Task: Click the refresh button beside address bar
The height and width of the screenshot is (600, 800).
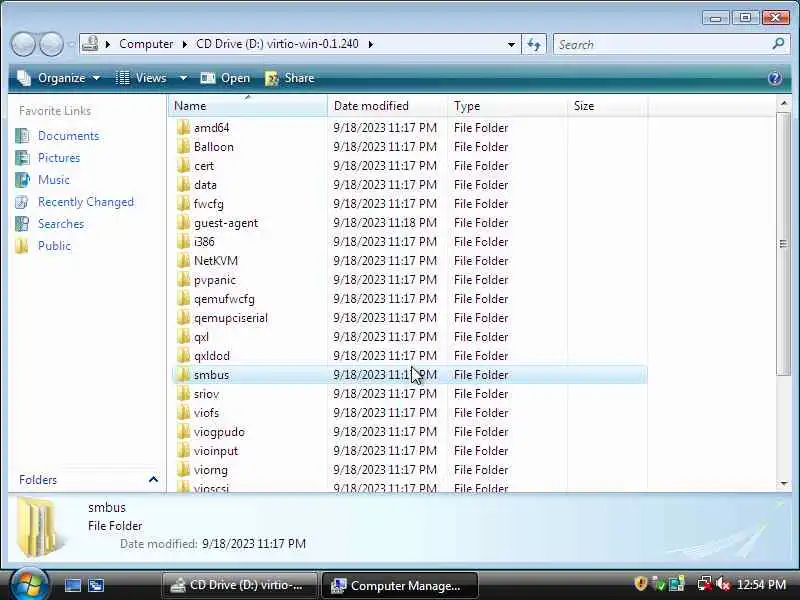Action: click(x=534, y=44)
